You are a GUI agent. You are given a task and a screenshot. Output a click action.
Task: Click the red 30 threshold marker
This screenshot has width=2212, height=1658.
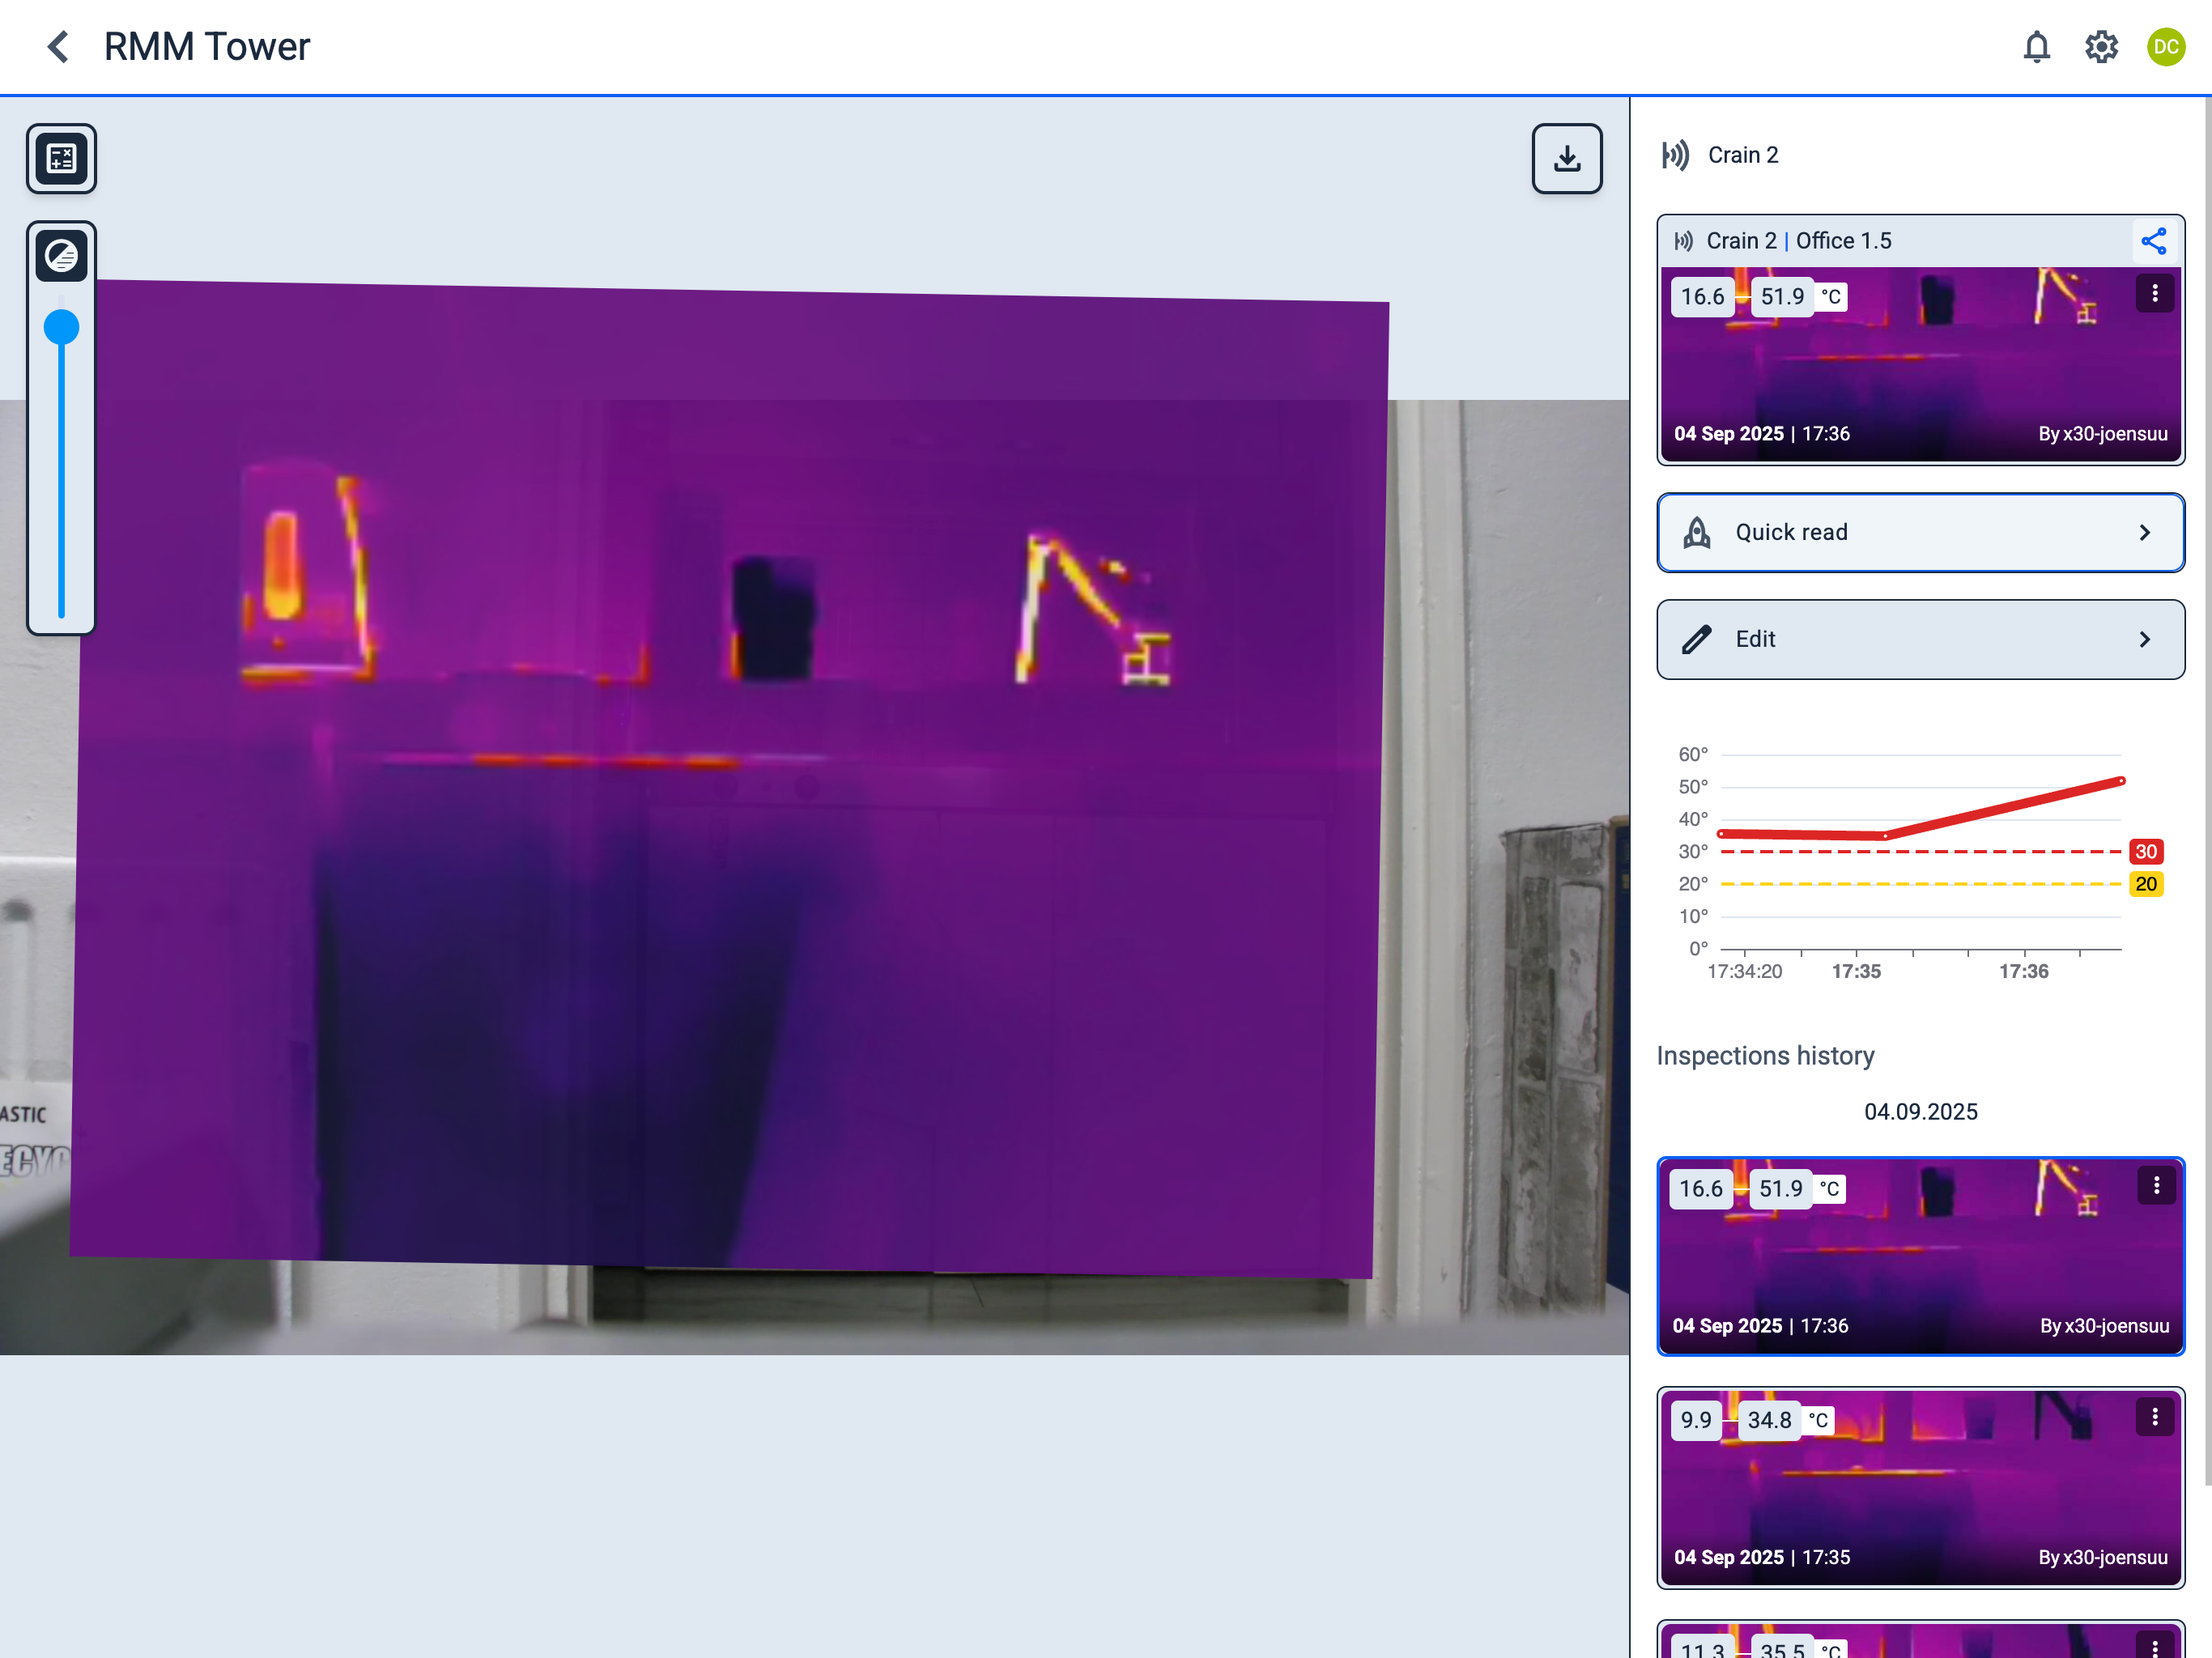coord(2145,852)
